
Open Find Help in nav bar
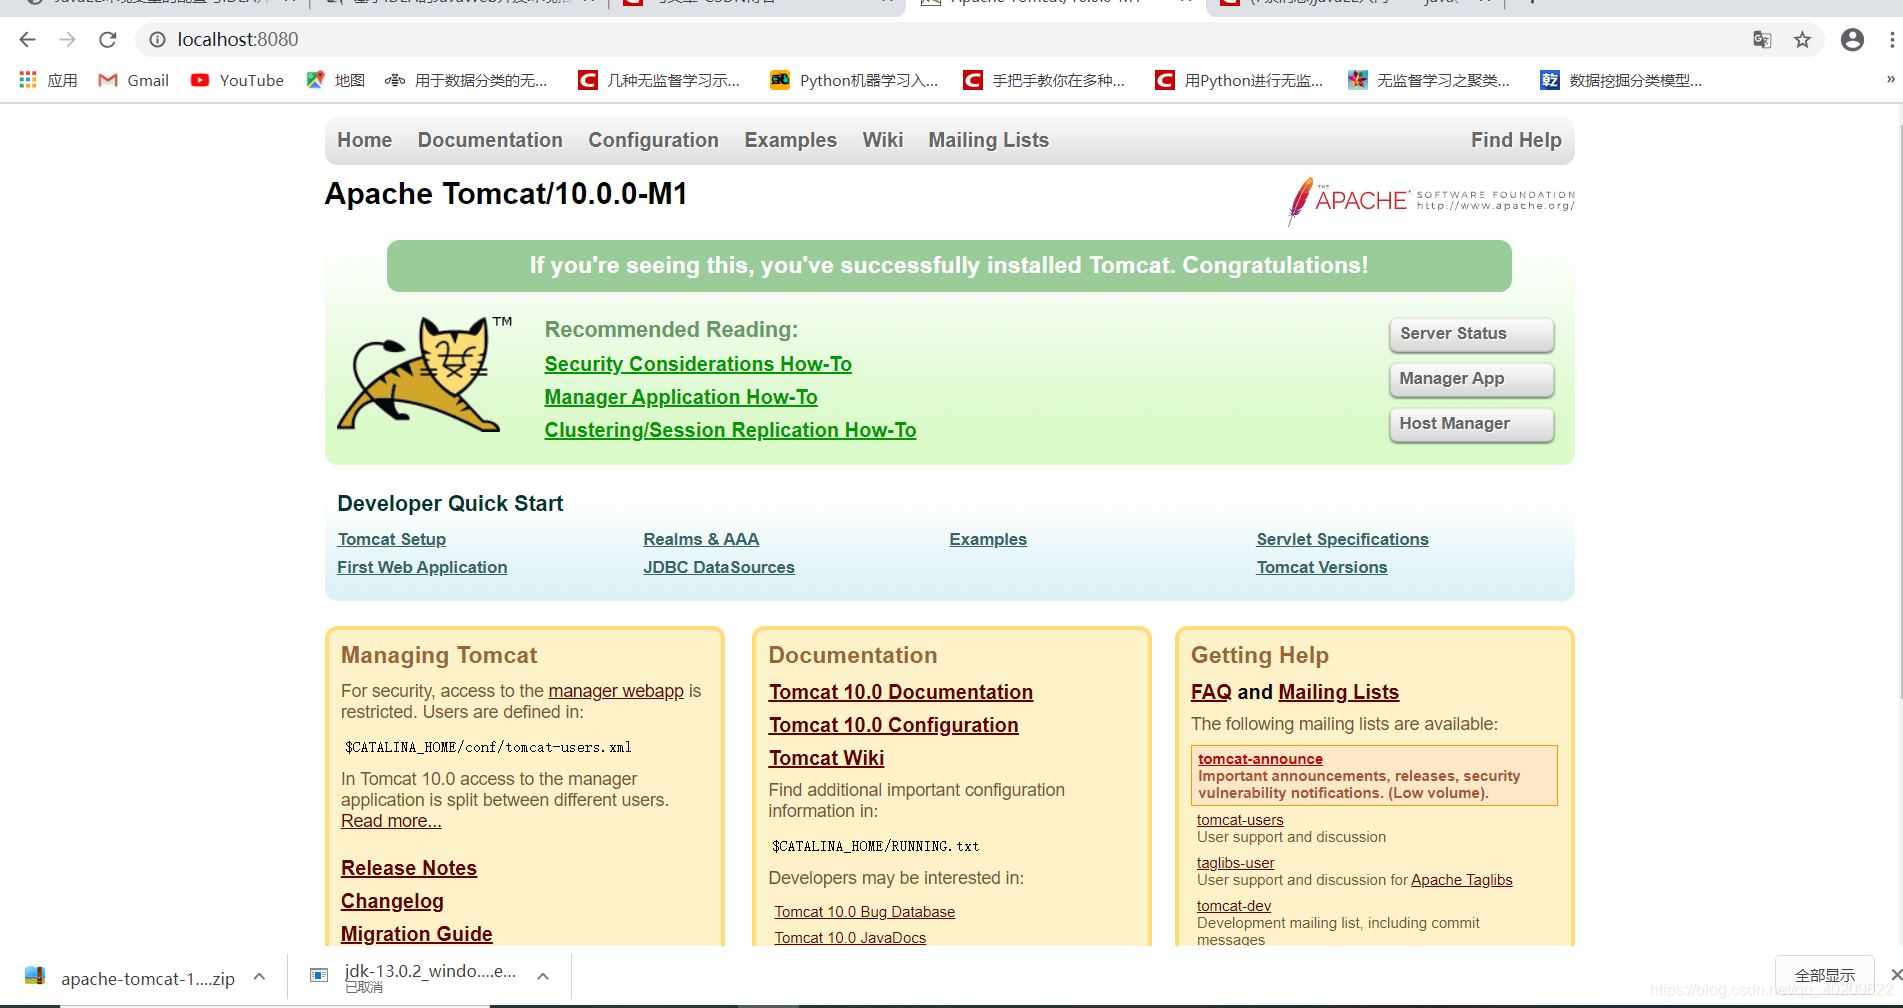click(x=1515, y=140)
